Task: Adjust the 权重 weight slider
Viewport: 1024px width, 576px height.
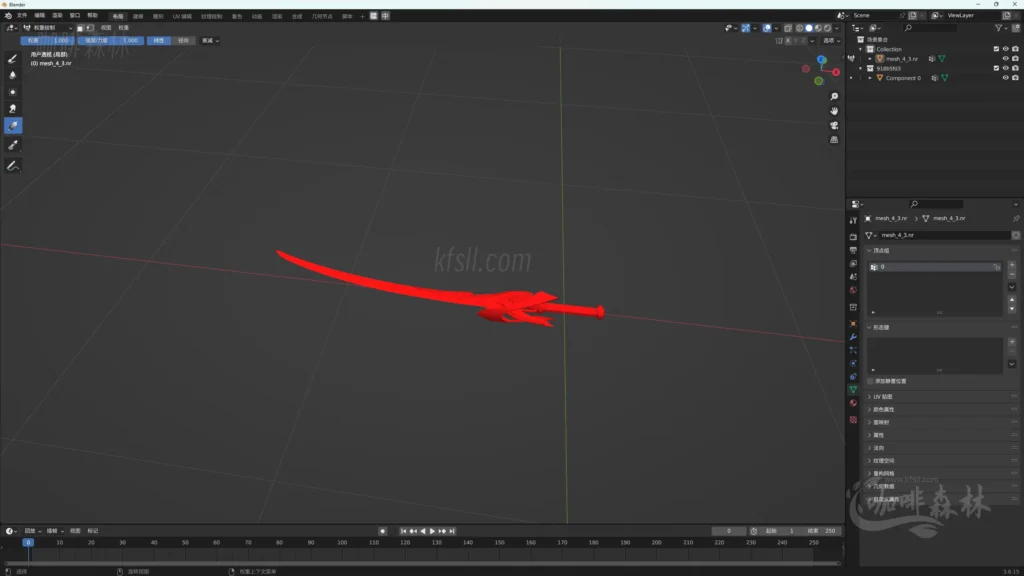Action: coord(46,41)
